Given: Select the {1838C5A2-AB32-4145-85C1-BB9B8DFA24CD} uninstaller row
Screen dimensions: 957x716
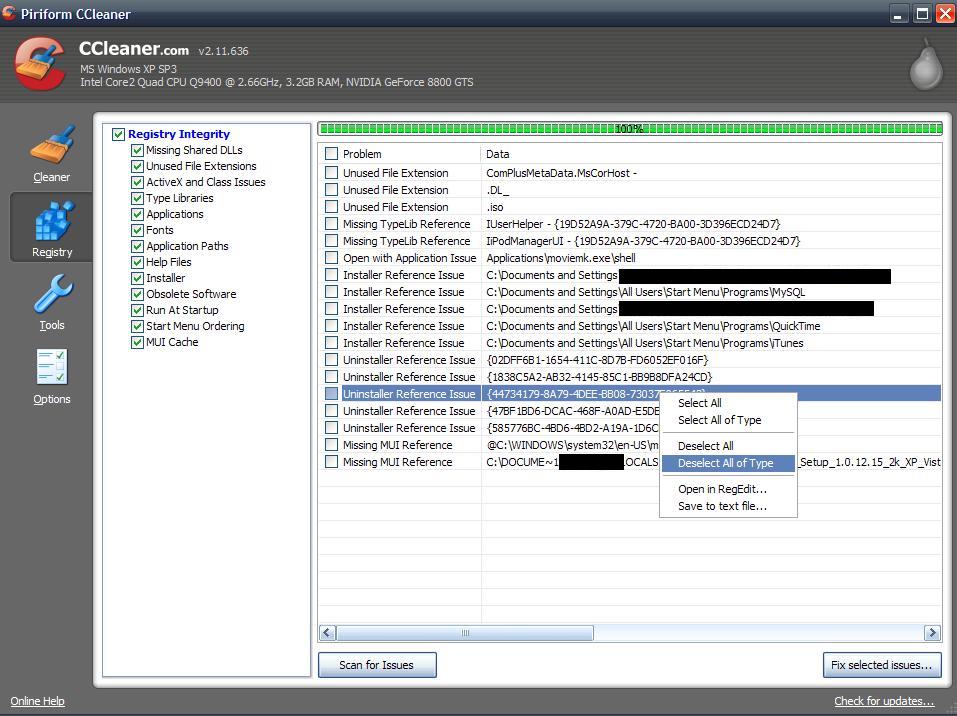Looking at the screenshot, I should tap(630, 377).
